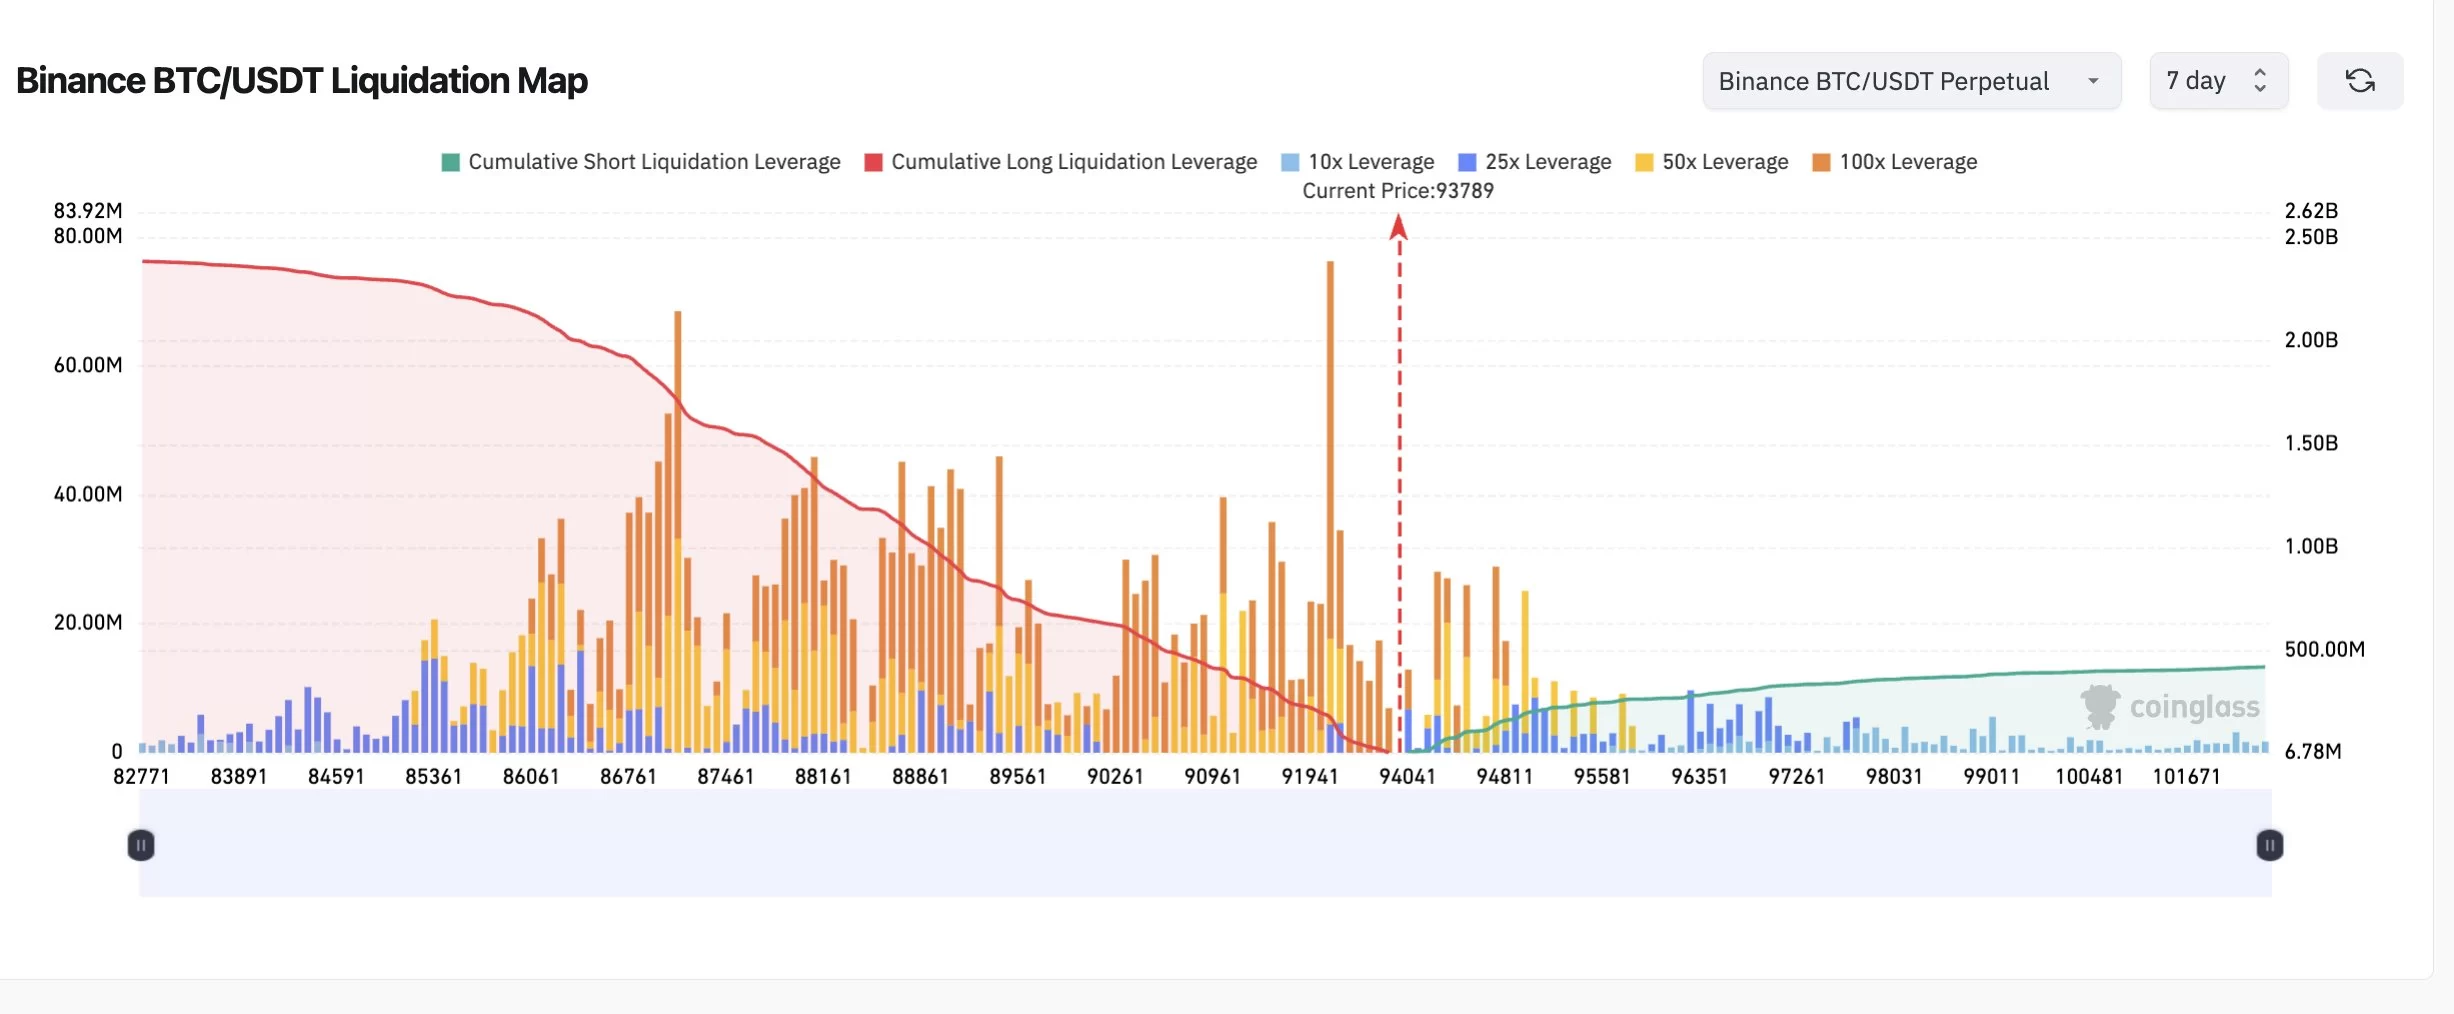Screen dimensions: 2454x1014
Task: Toggle 100x Leverage legend entry
Action: tap(1907, 162)
